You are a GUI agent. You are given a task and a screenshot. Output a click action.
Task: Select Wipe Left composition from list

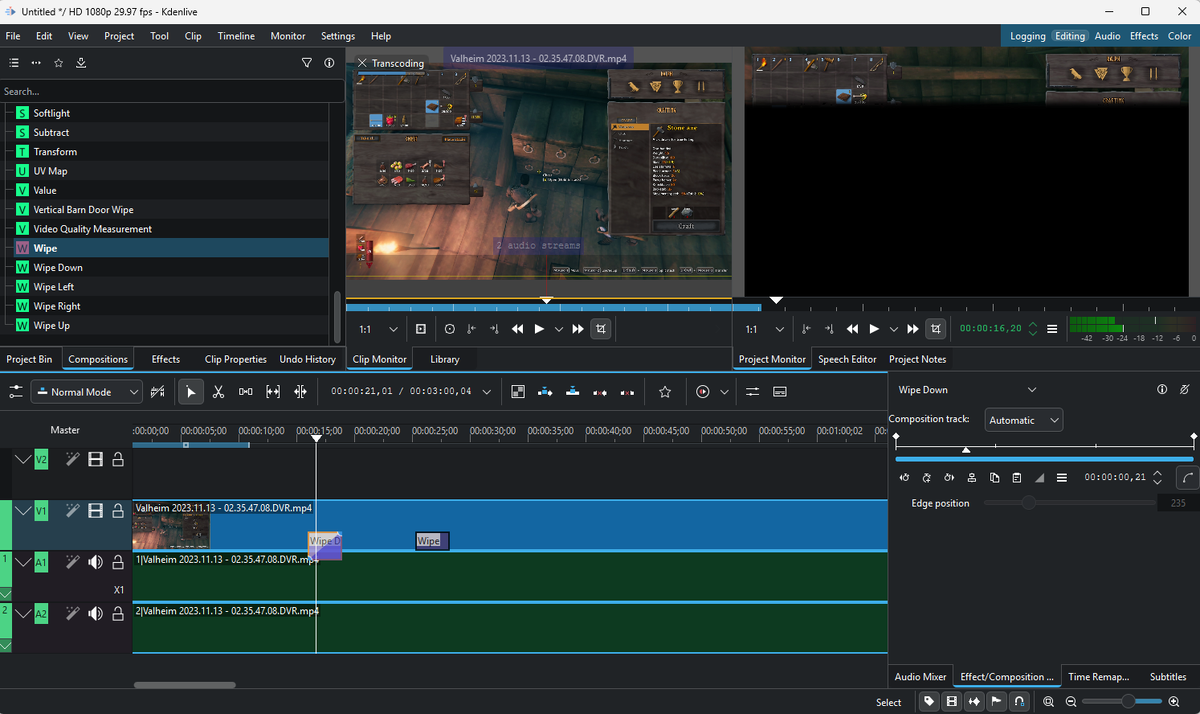pyautogui.click(x=55, y=287)
